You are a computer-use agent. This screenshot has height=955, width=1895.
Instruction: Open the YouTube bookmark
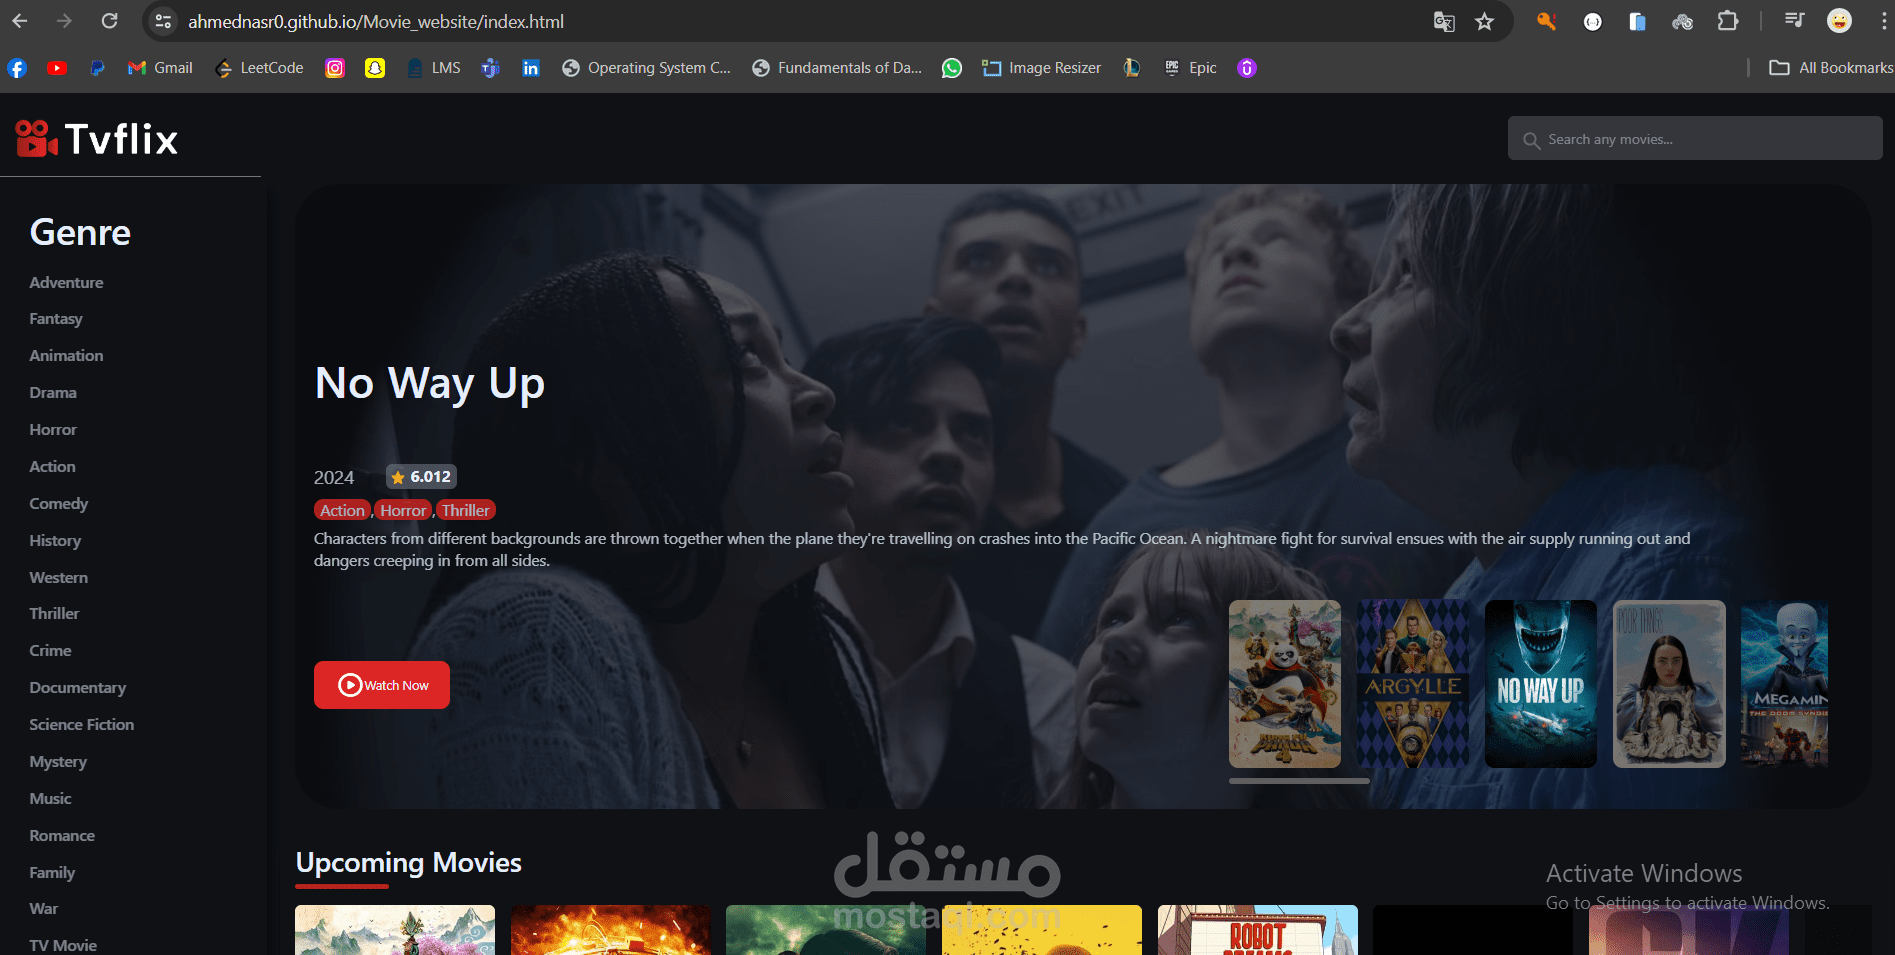[57, 68]
